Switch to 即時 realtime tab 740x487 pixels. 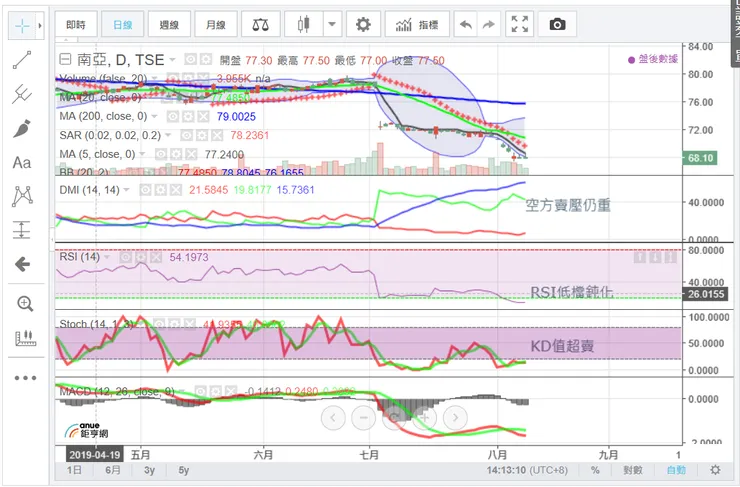point(76,24)
